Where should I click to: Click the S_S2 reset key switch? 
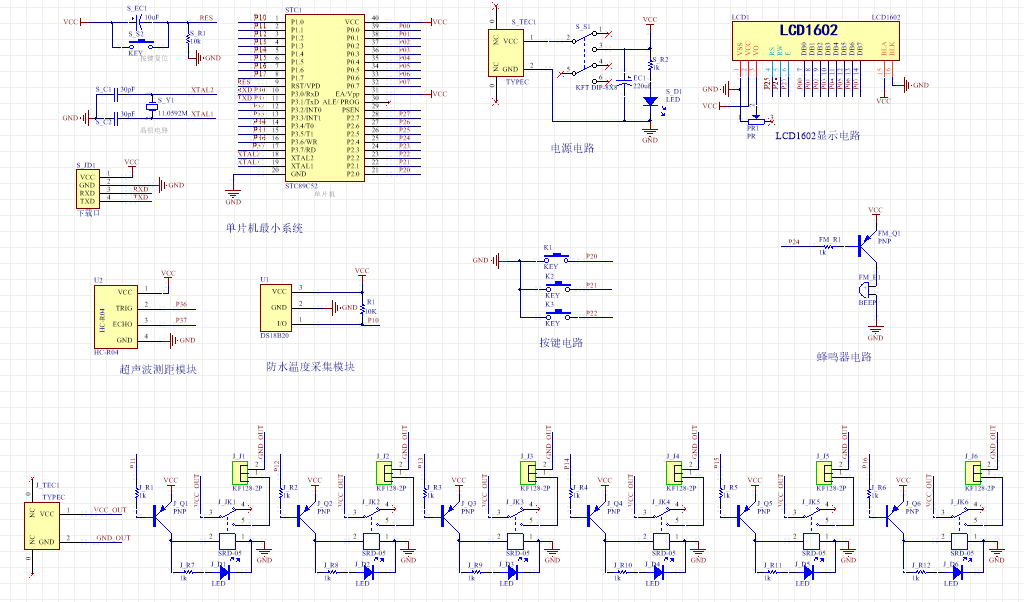138,46
